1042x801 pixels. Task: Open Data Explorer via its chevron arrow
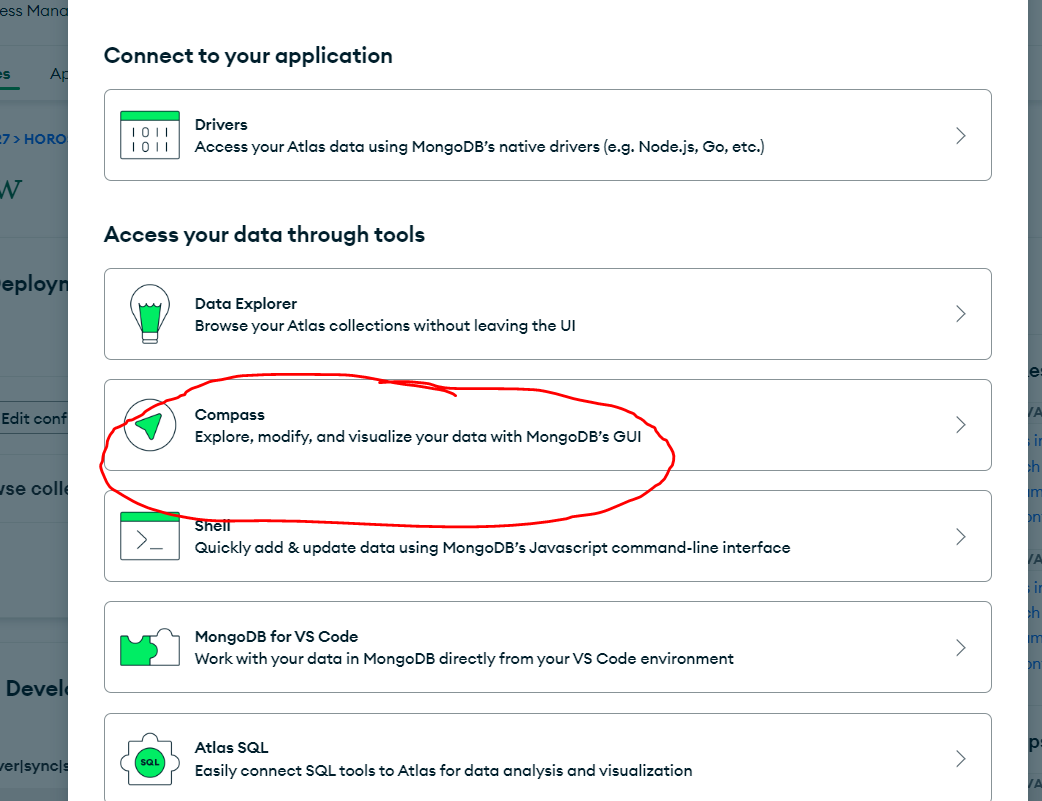click(x=960, y=314)
